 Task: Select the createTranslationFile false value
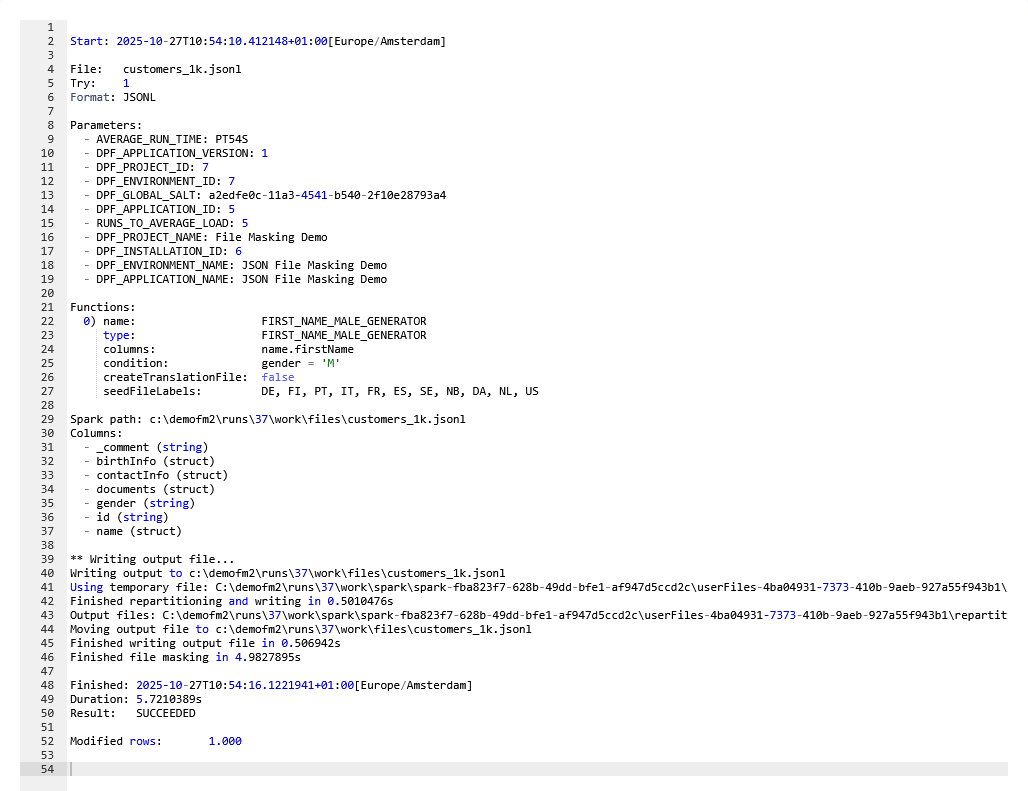[x=277, y=377]
